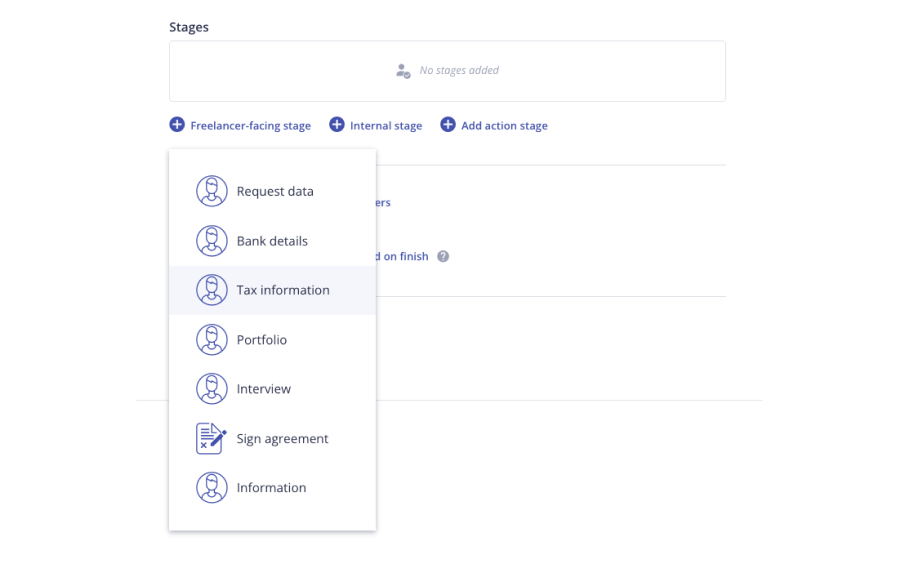Click the Stages section heading

coord(189,27)
